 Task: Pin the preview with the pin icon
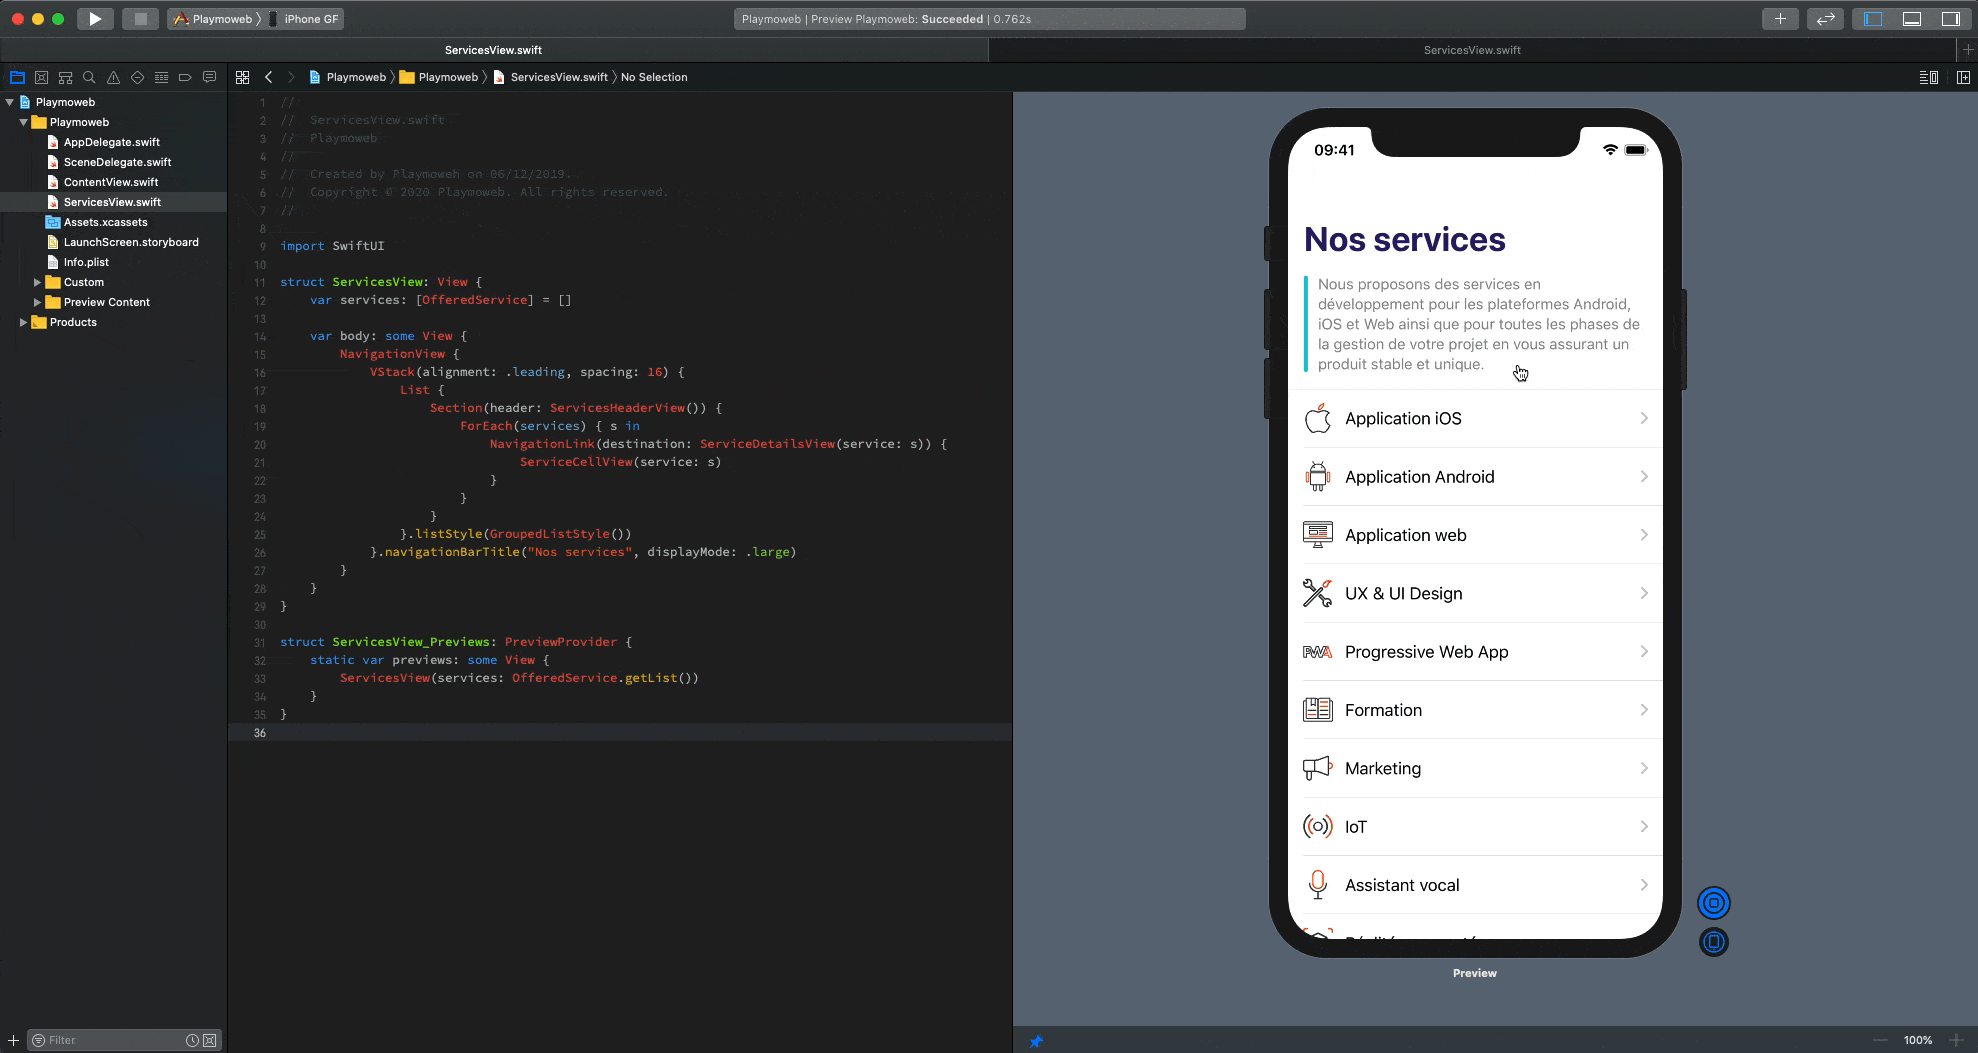pyautogui.click(x=1036, y=1041)
